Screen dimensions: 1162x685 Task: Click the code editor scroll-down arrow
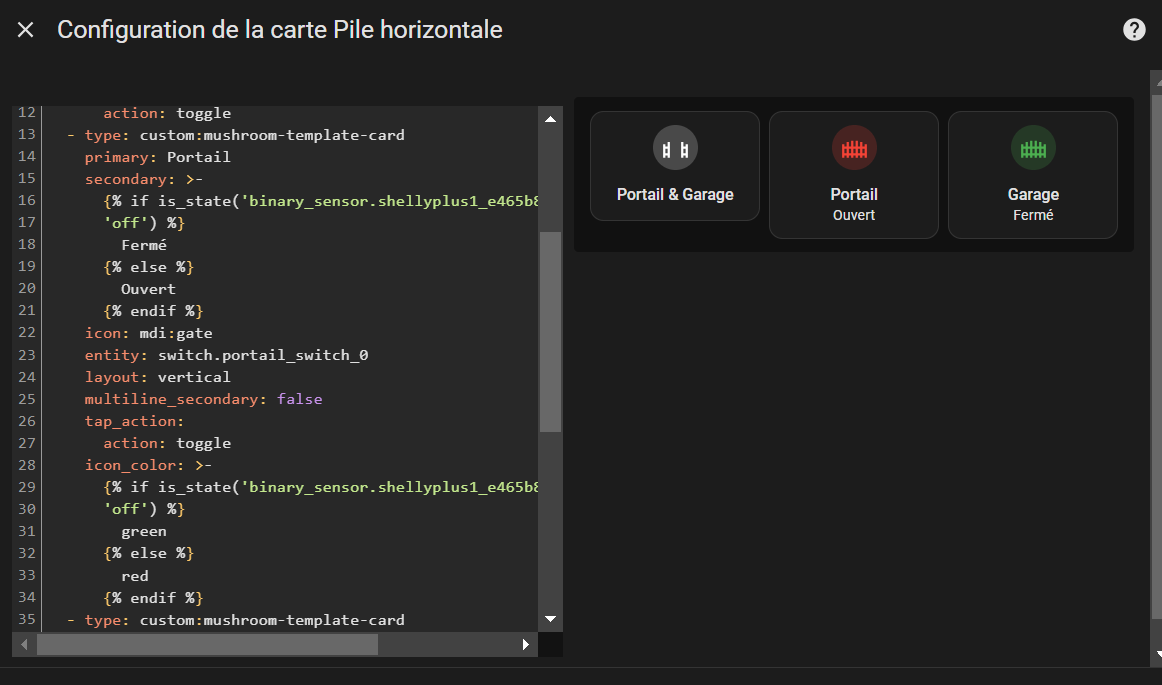pos(550,619)
